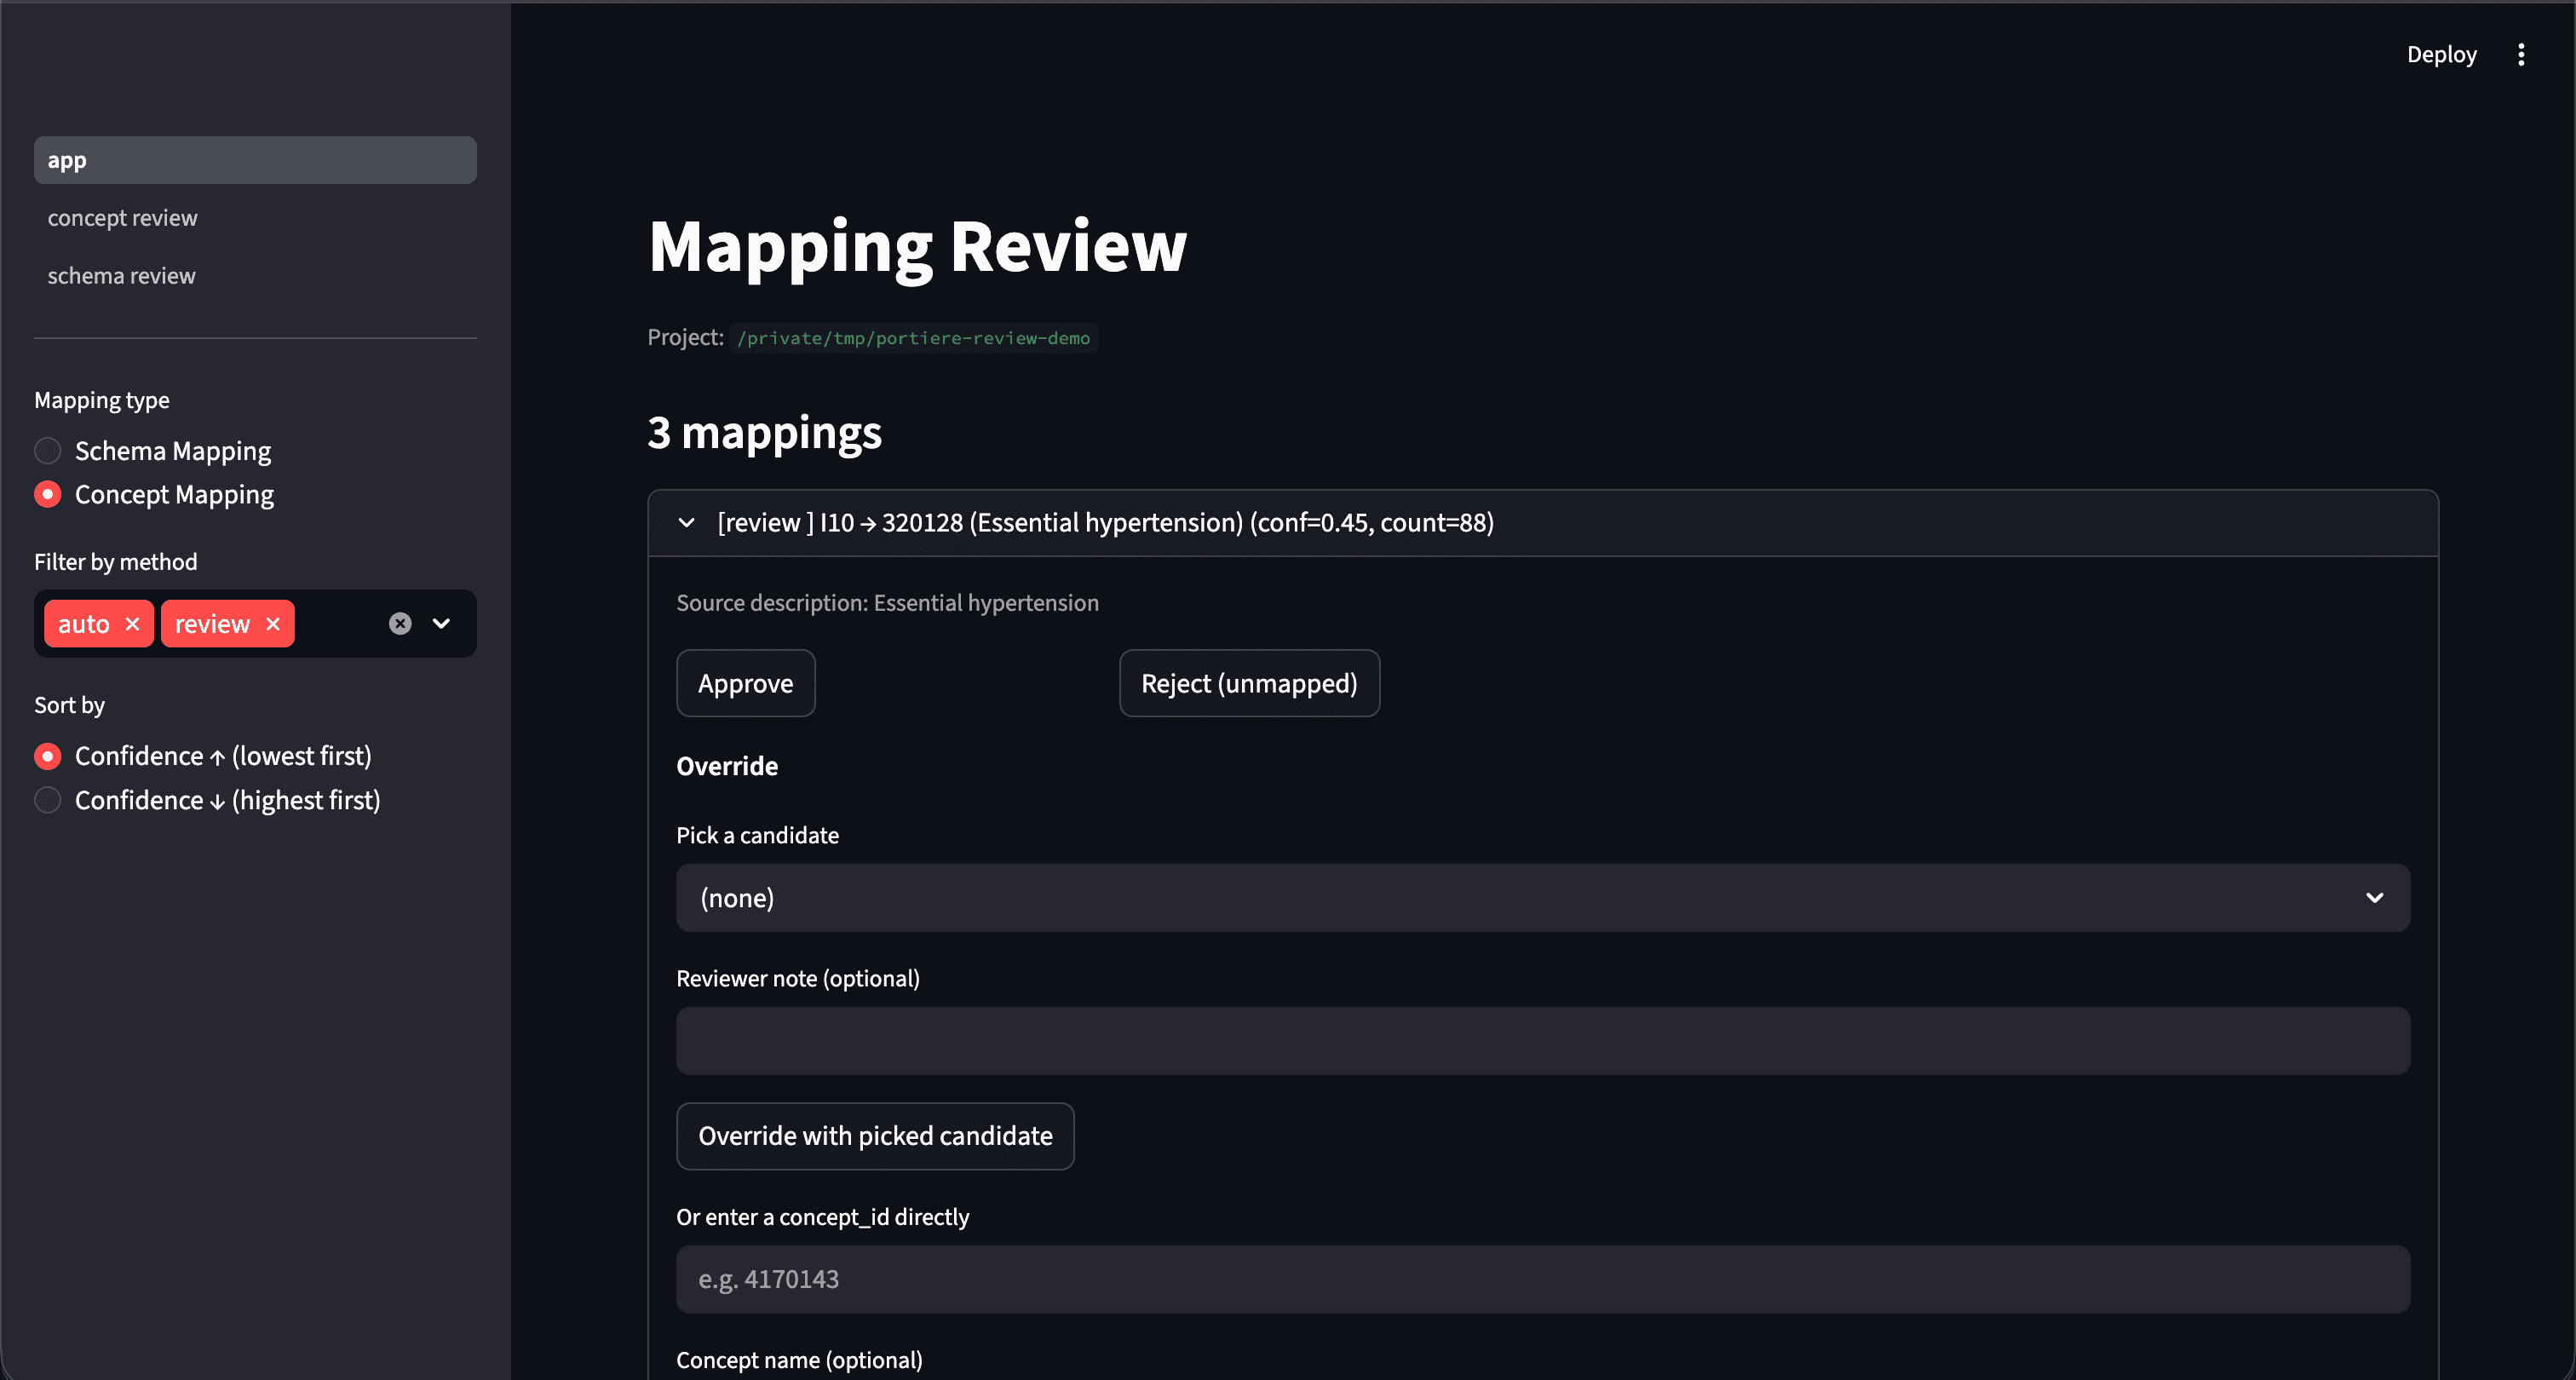The image size is (2576, 1380).
Task: Open the three-dot main menu
Action: (x=2521, y=55)
